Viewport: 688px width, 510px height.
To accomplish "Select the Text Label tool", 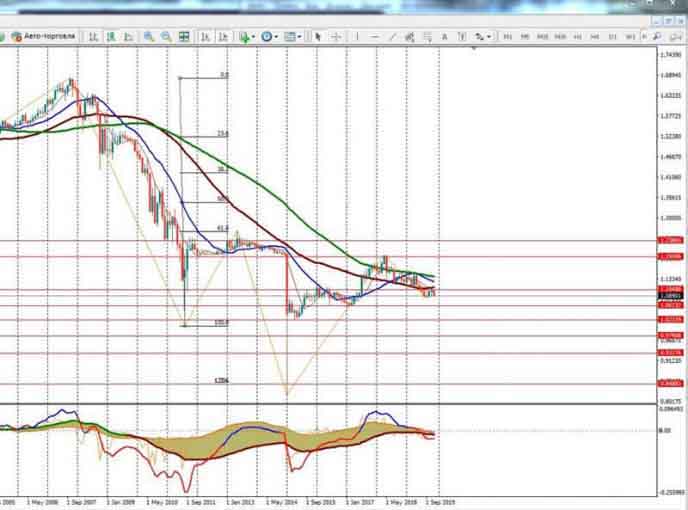I will (462, 37).
